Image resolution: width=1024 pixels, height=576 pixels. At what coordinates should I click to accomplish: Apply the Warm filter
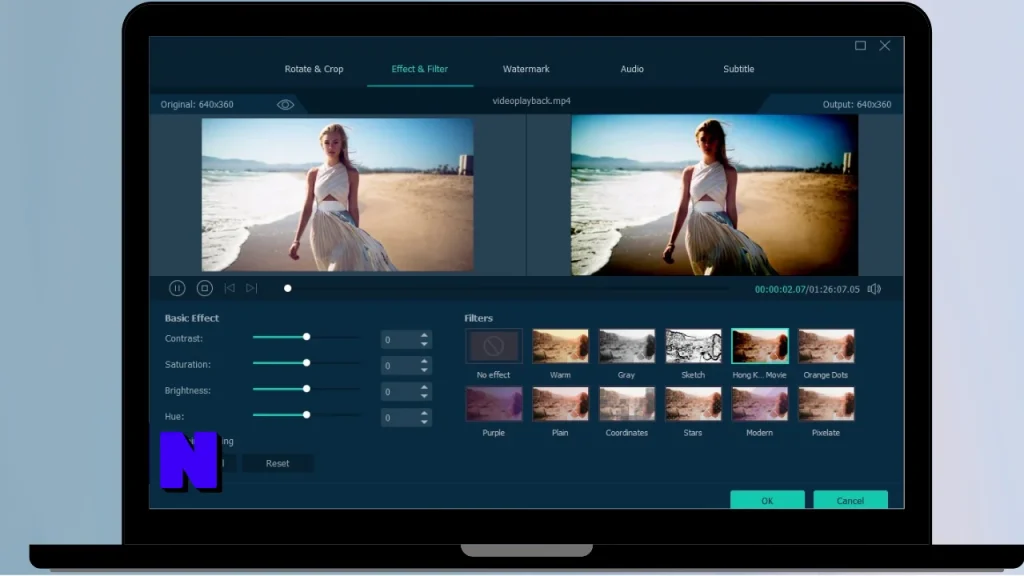560,346
